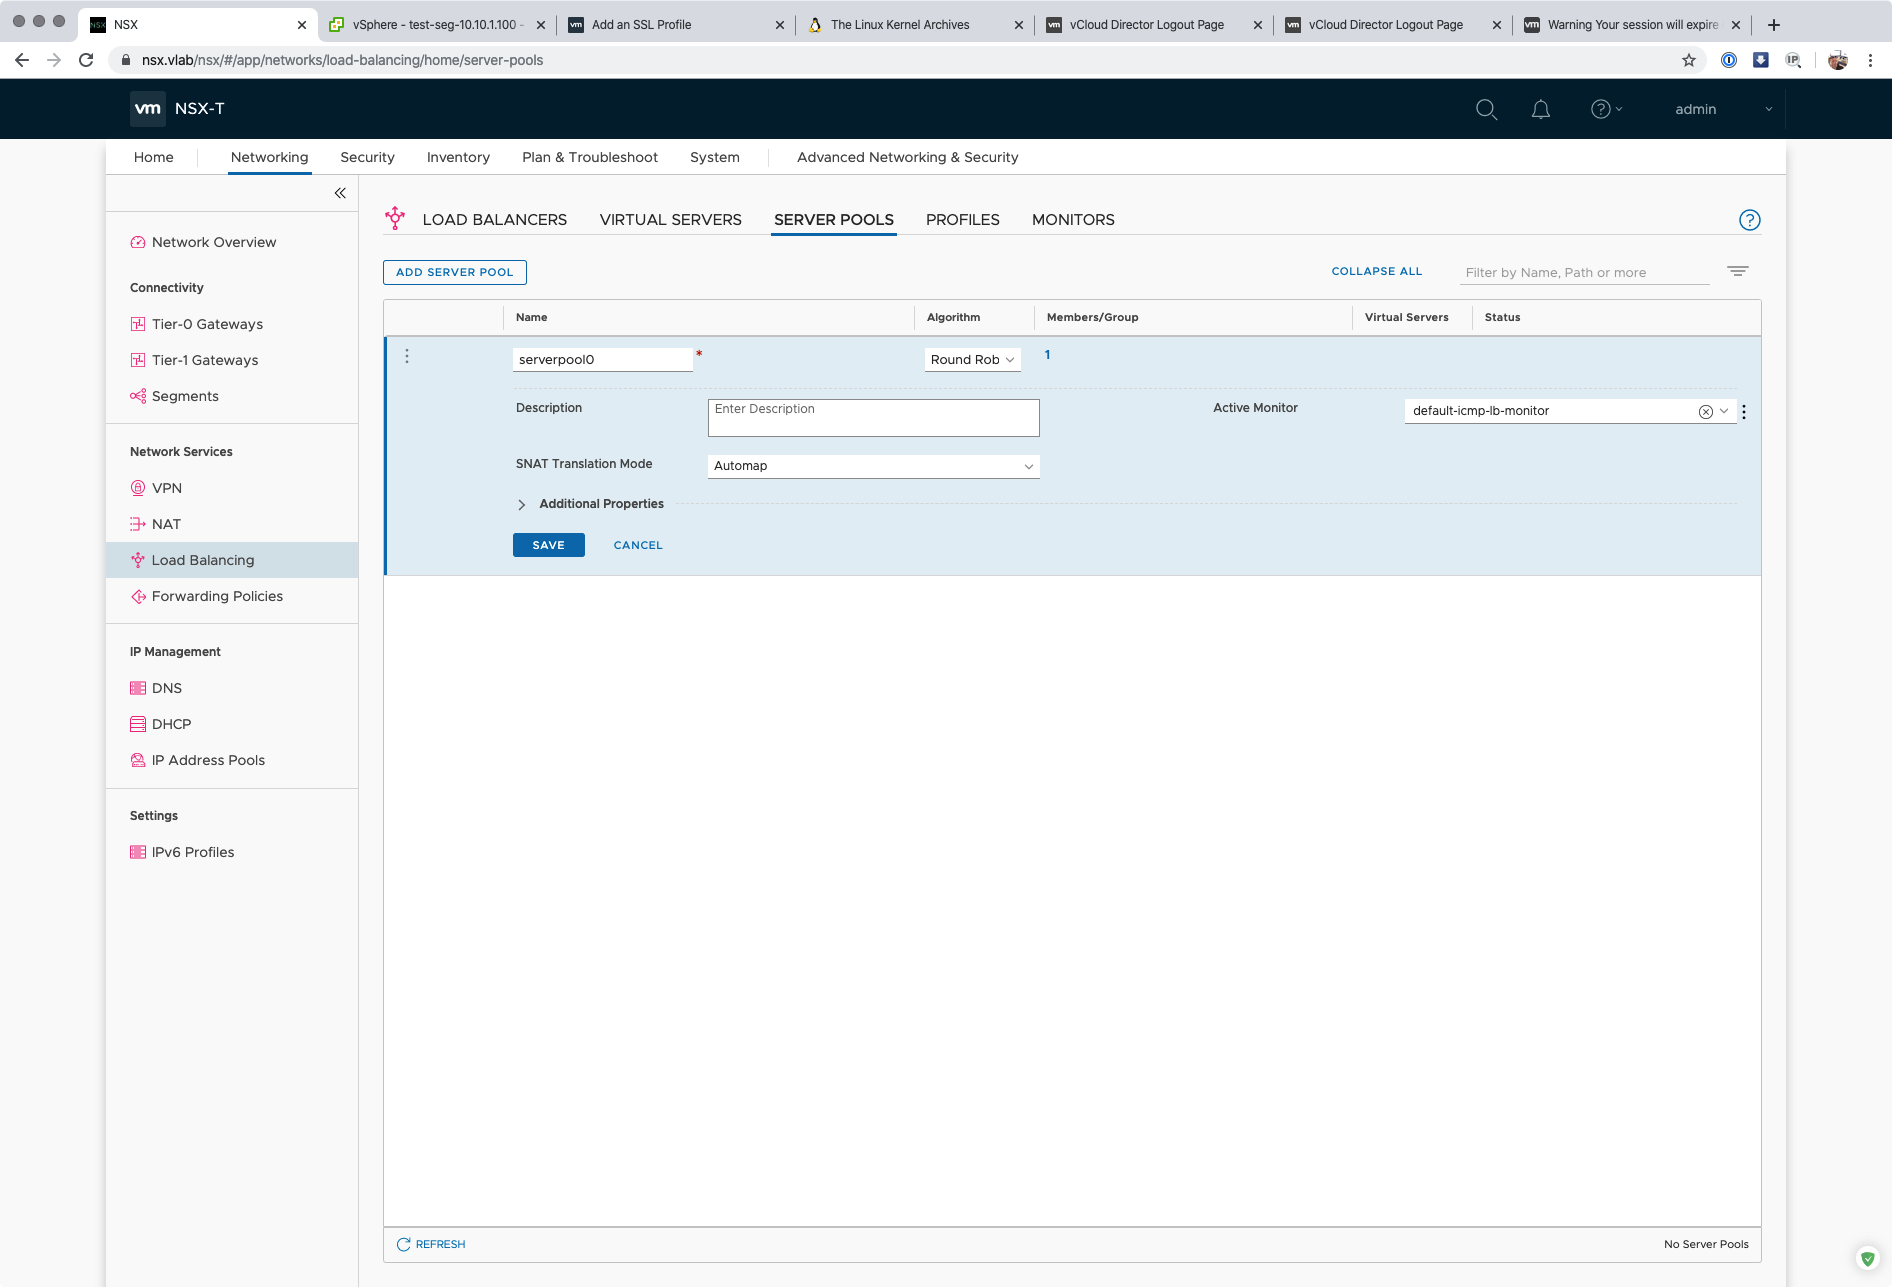Click the Enter Description text box
The width and height of the screenshot is (1892, 1287).
(x=873, y=418)
